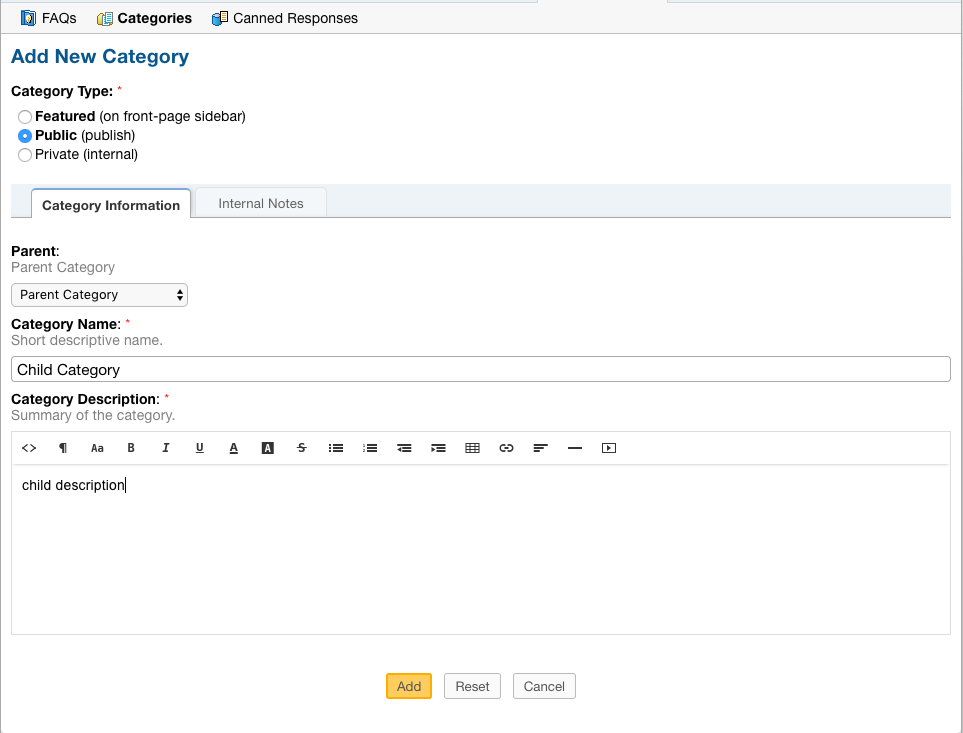Select the Featured category type
This screenshot has height=733, width=963.
pos(25,117)
